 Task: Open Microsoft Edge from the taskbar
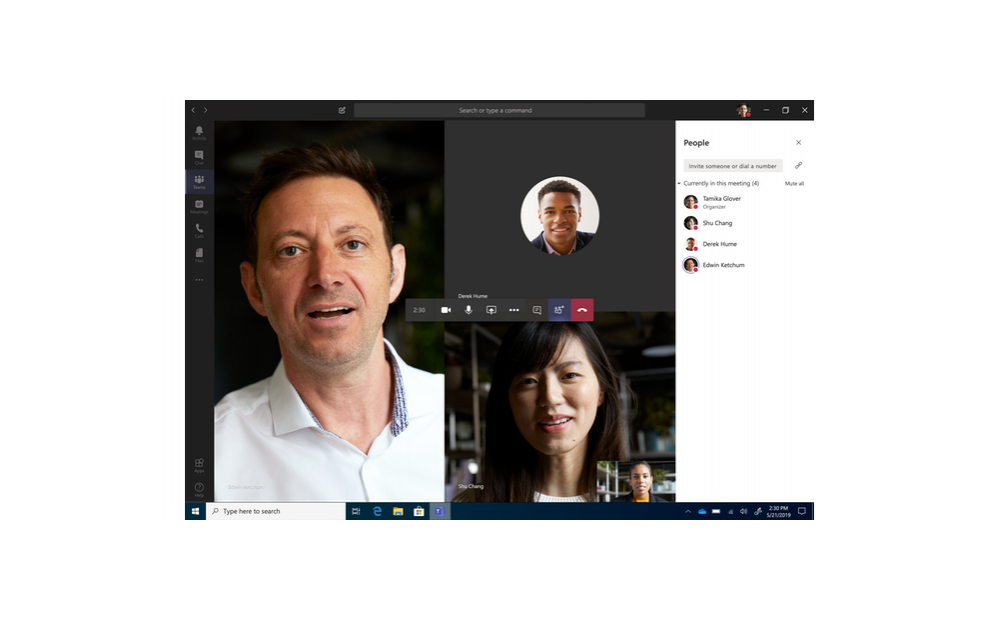(x=377, y=511)
